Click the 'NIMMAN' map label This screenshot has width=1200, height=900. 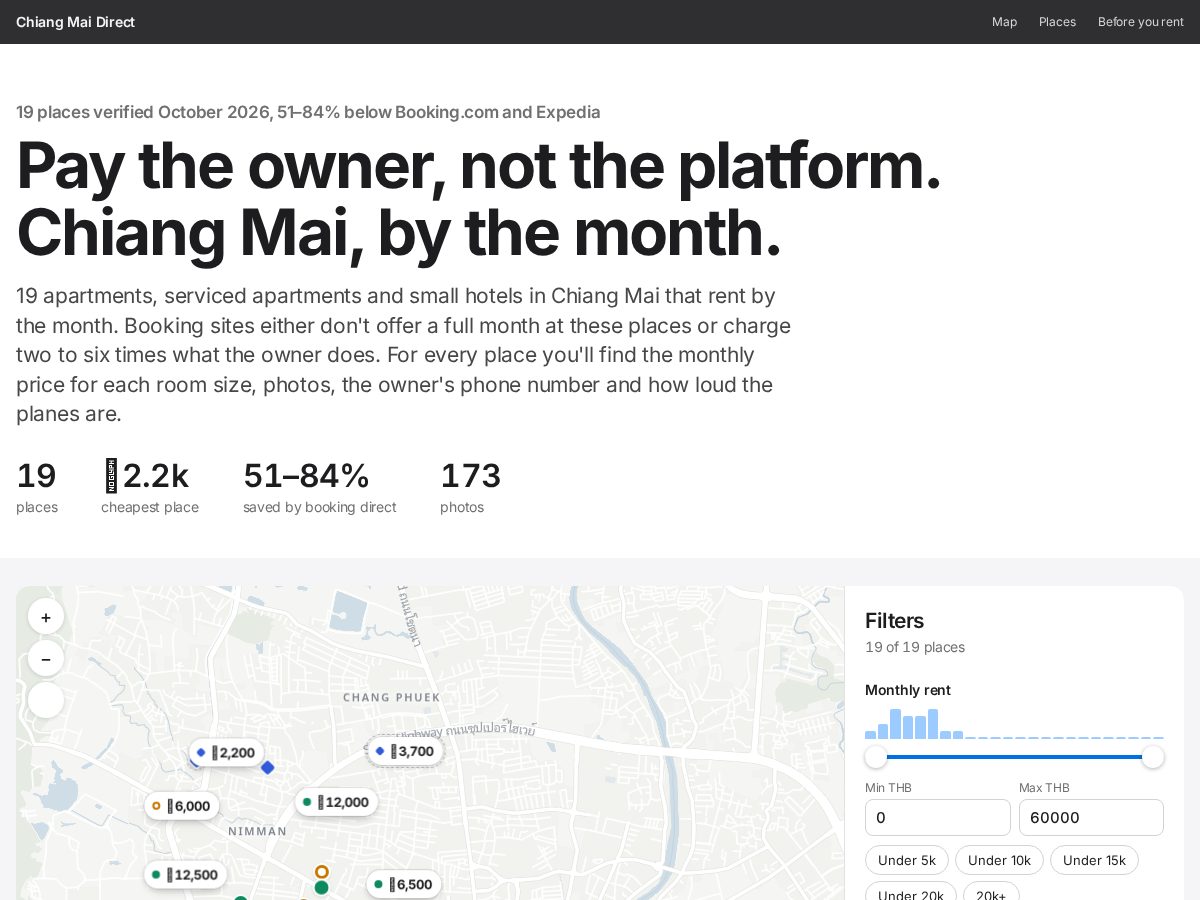tap(257, 831)
